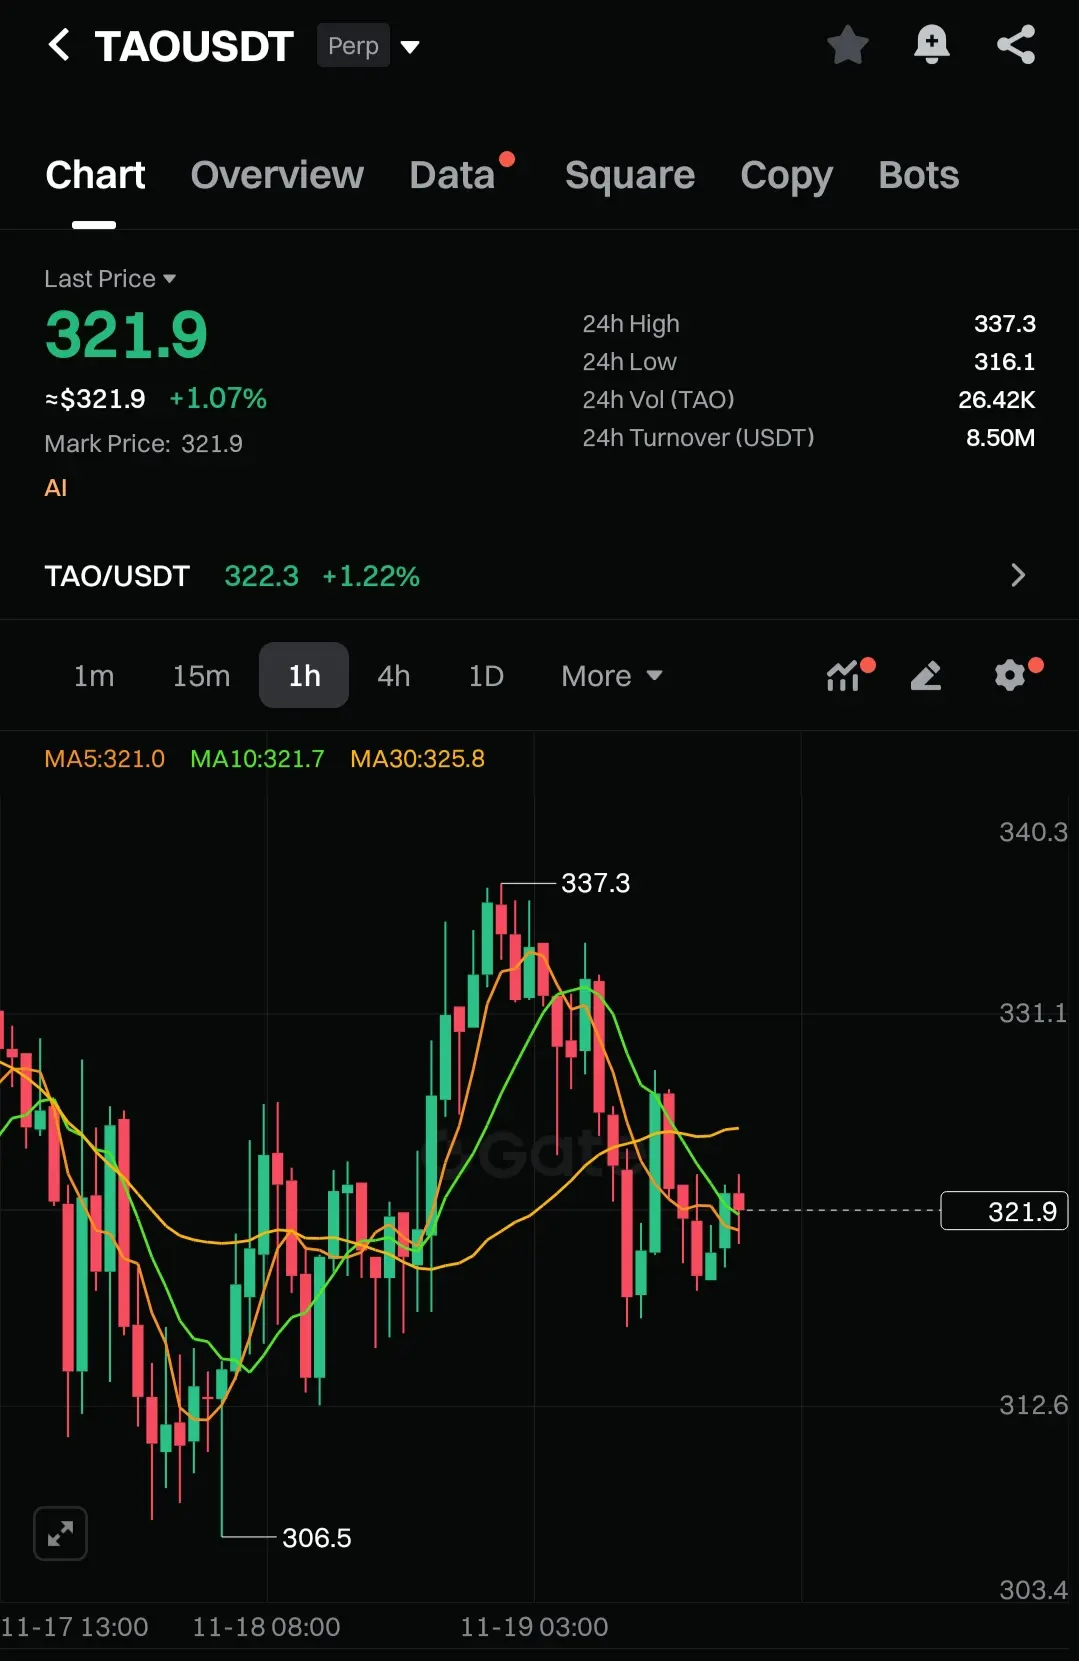Viewport: 1079px width, 1661px height.
Task: Add TAOUSDT to favorites star
Action: [x=847, y=45]
